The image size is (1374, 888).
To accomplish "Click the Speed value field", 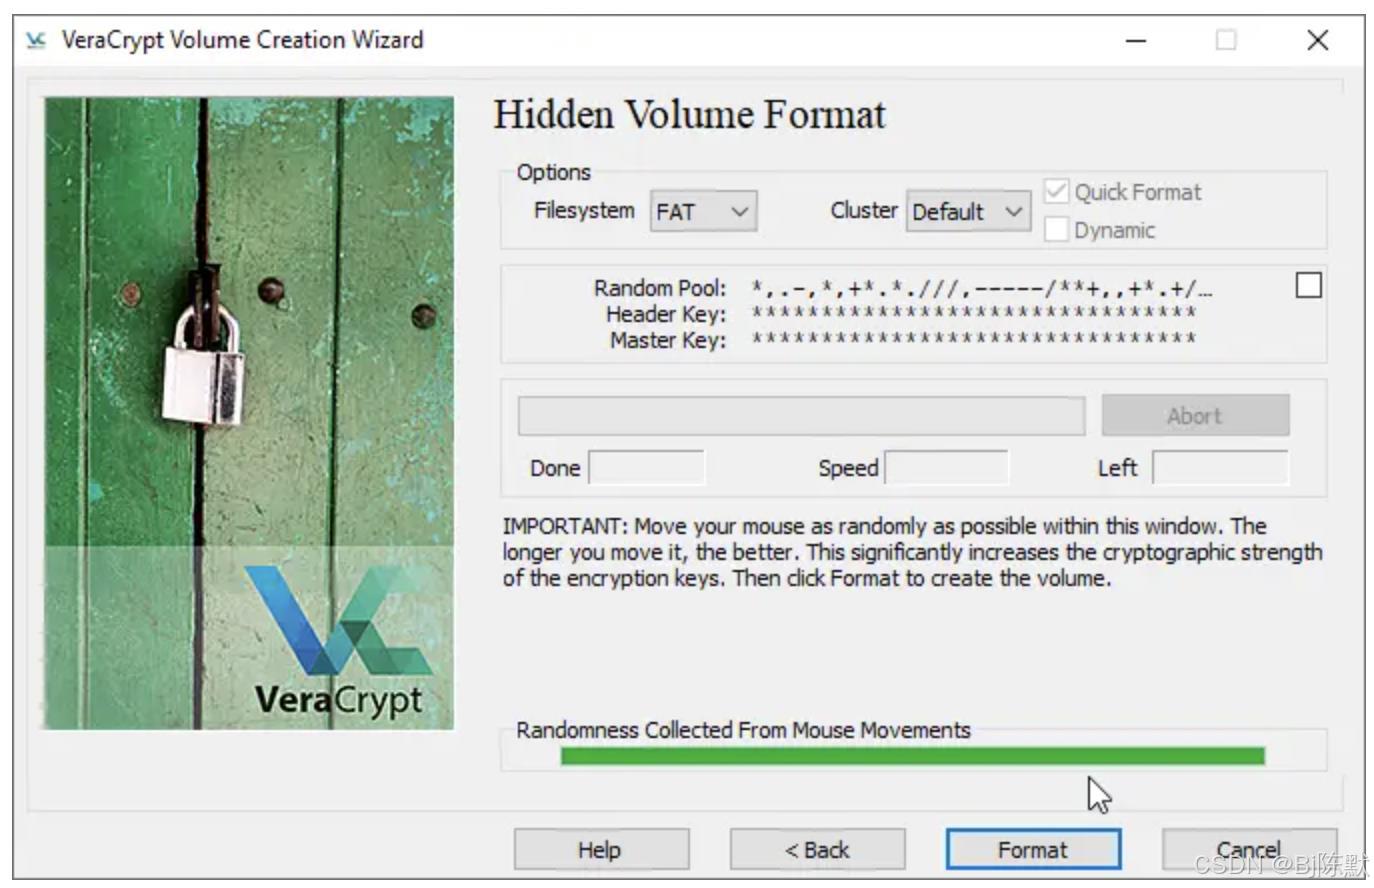I will [946, 467].
